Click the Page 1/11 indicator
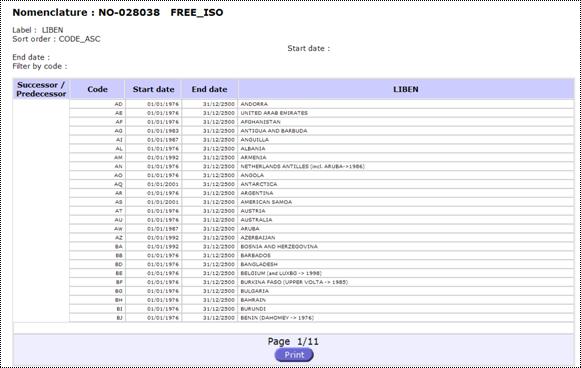 293,341
